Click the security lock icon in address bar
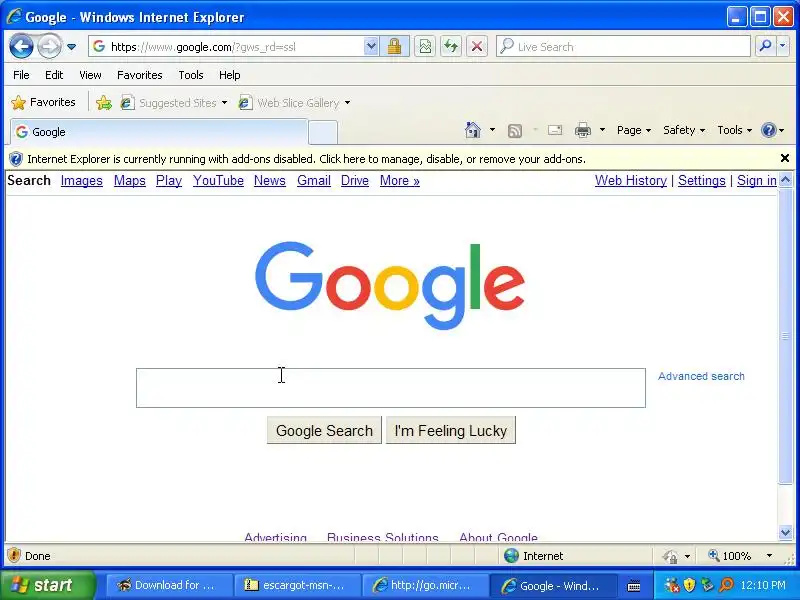 pyautogui.click(x=394, y=47)
